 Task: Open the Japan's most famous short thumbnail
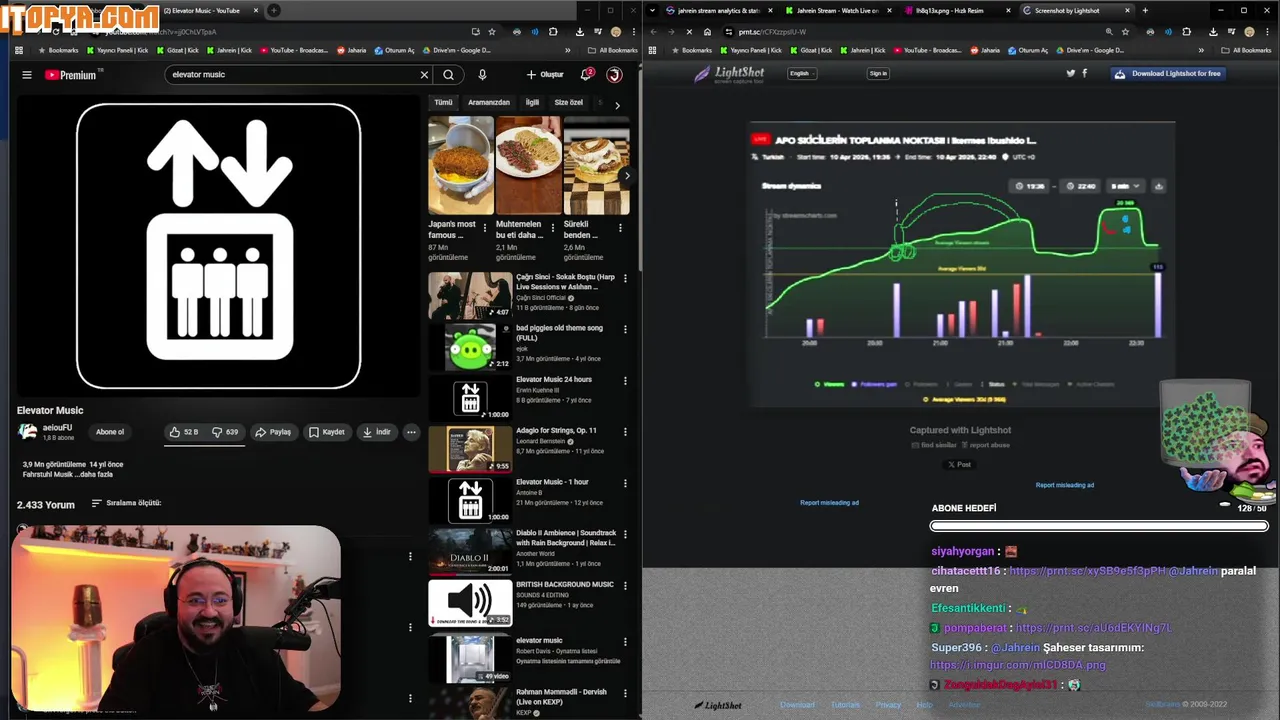[x=461, y=166]
